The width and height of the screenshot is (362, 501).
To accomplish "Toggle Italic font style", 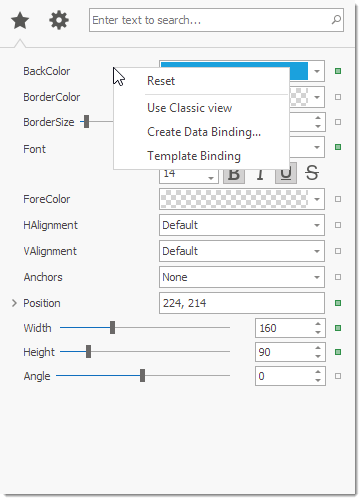I will pos(260,174).
